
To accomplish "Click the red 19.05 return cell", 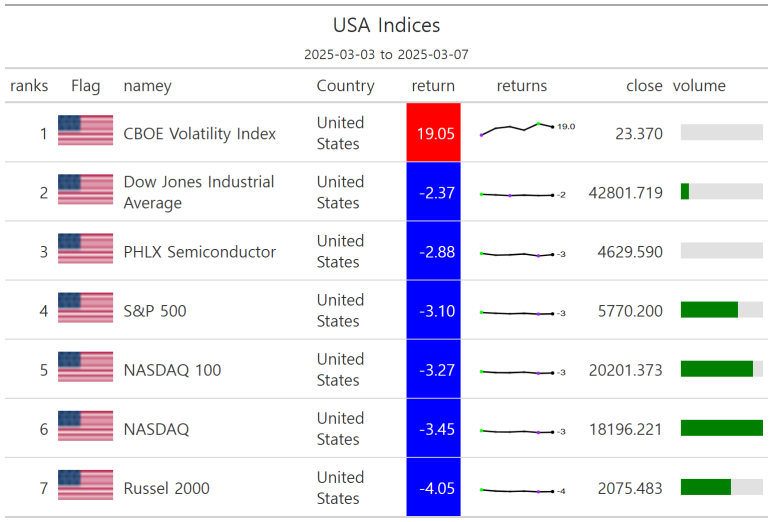I will tap(433, 132).
